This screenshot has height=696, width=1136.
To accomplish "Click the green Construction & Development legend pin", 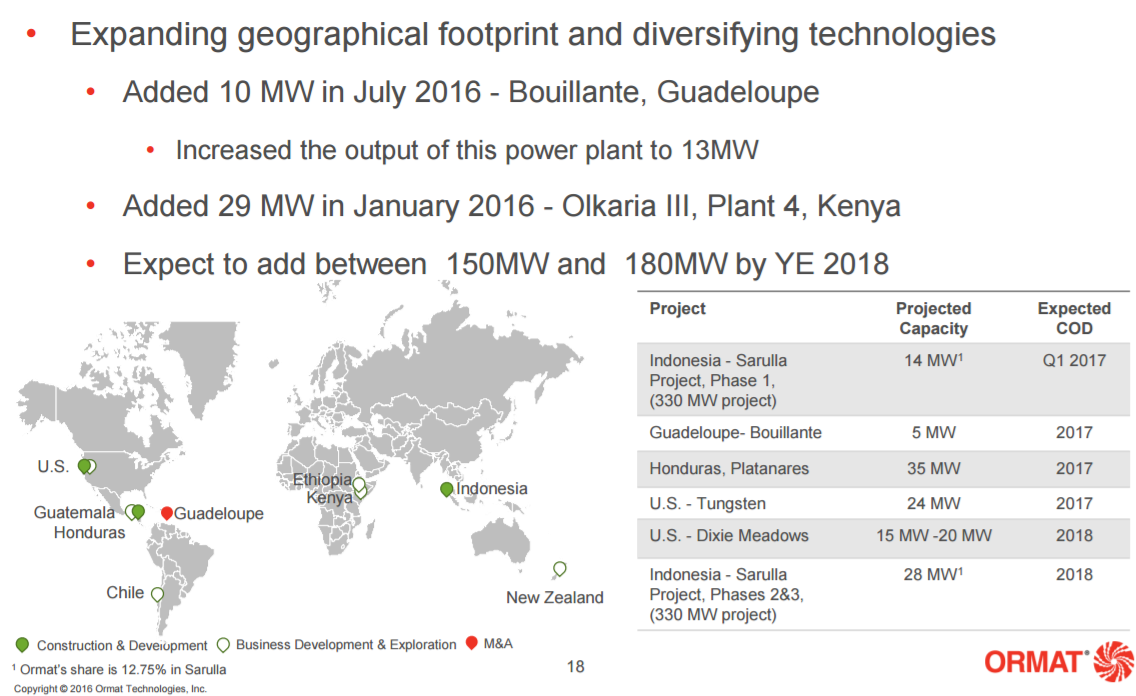I will pyautogui.click(x=22, y=644).
